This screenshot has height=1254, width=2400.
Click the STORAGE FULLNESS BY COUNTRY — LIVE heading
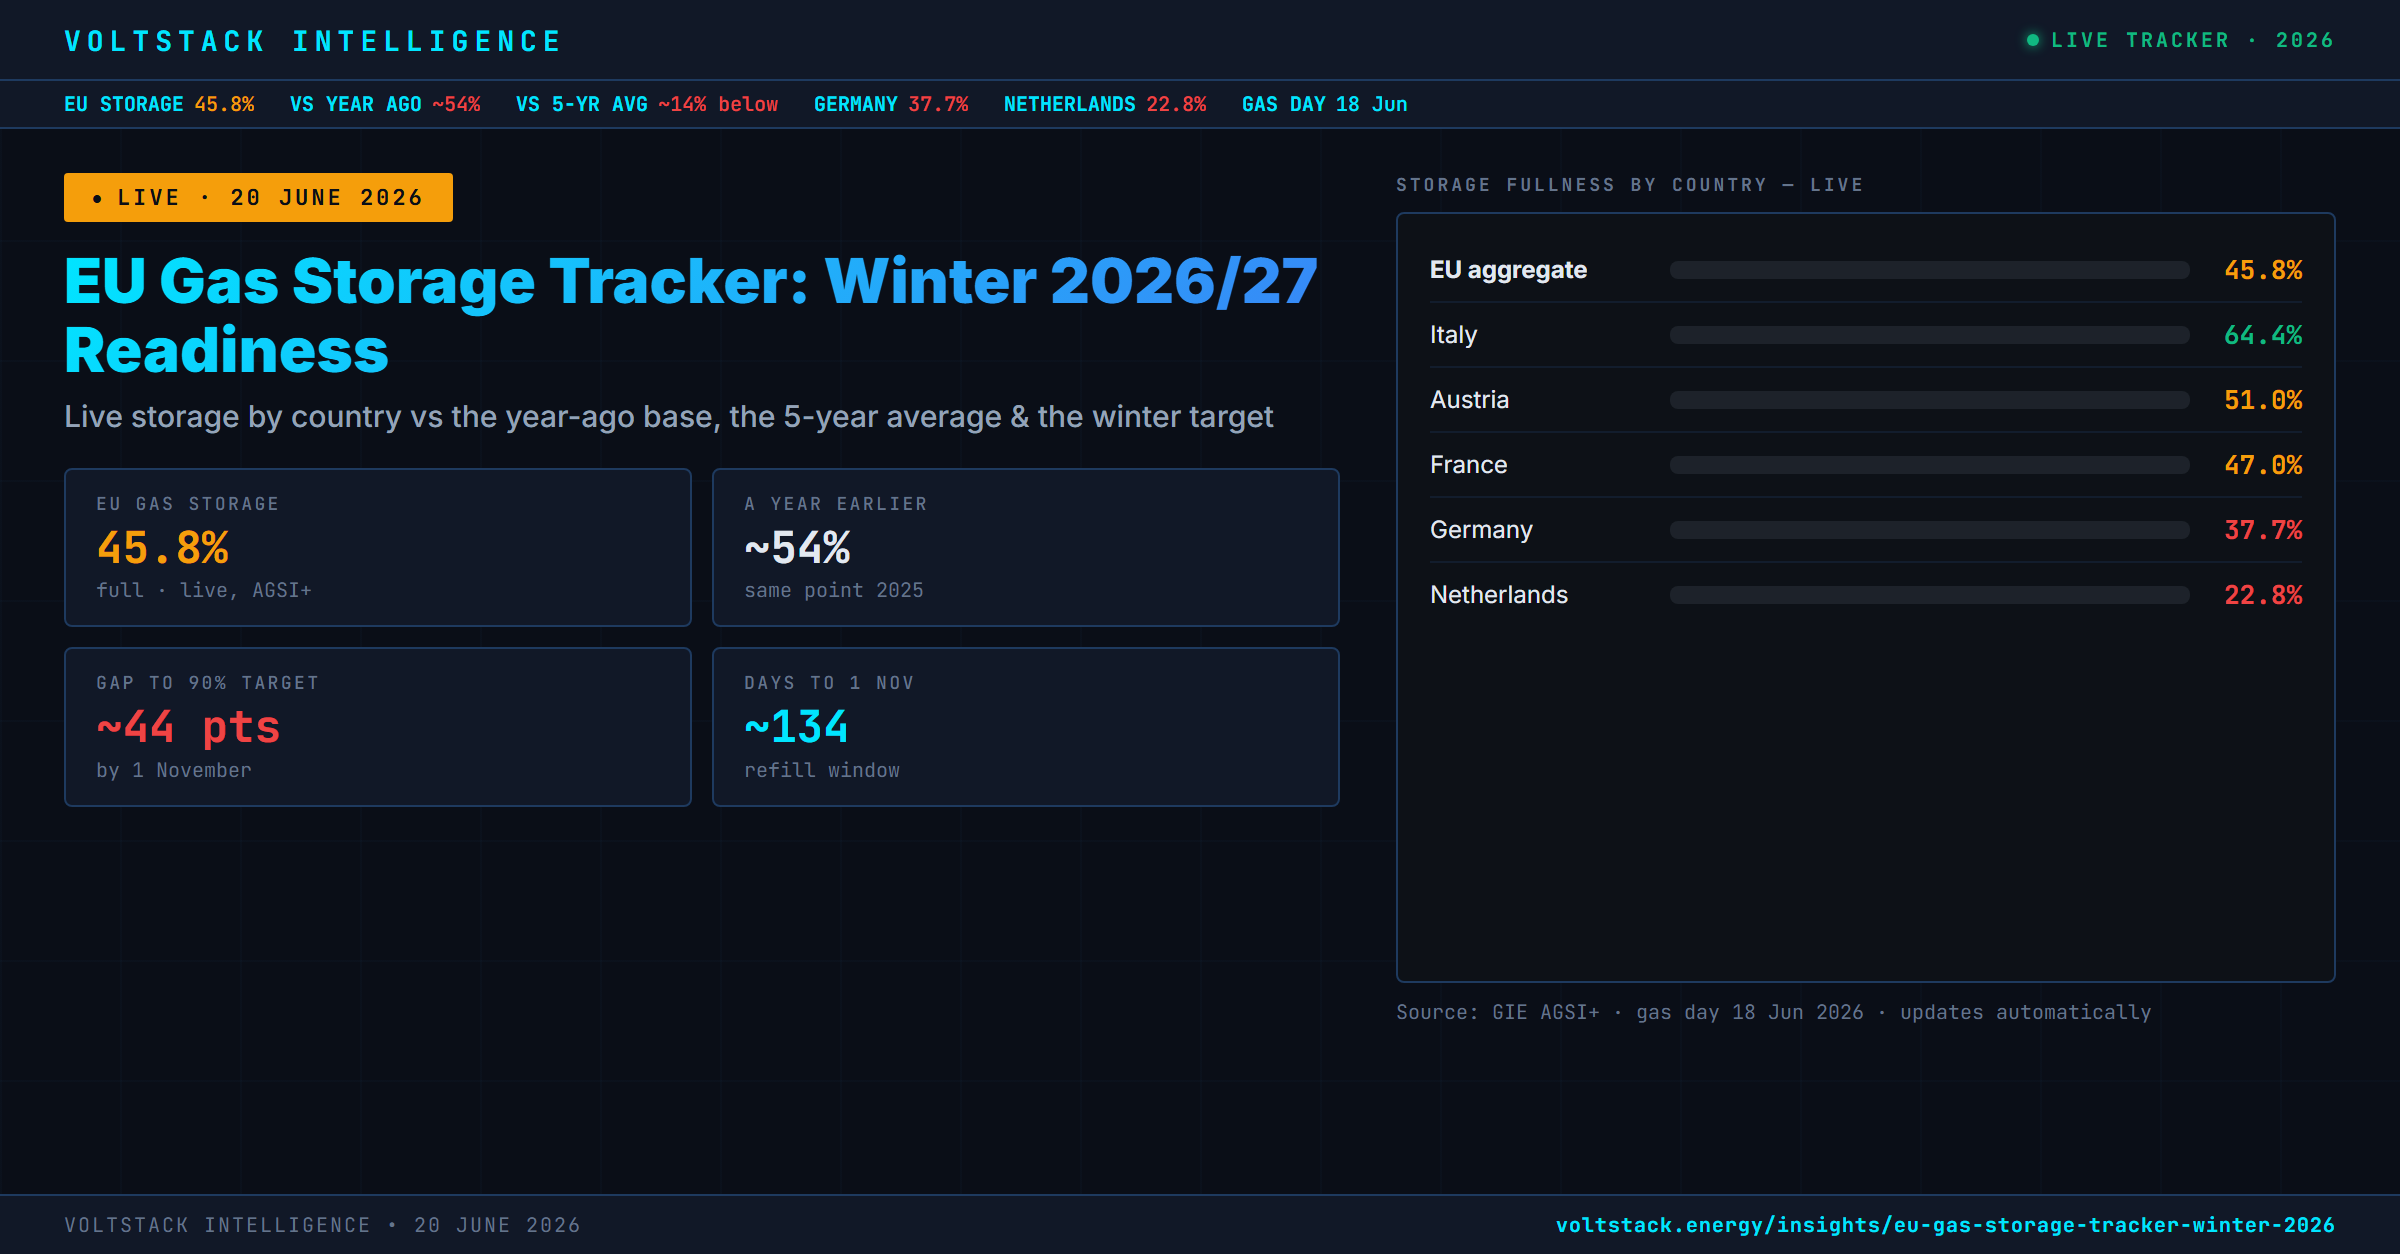tap(1630, 185)
